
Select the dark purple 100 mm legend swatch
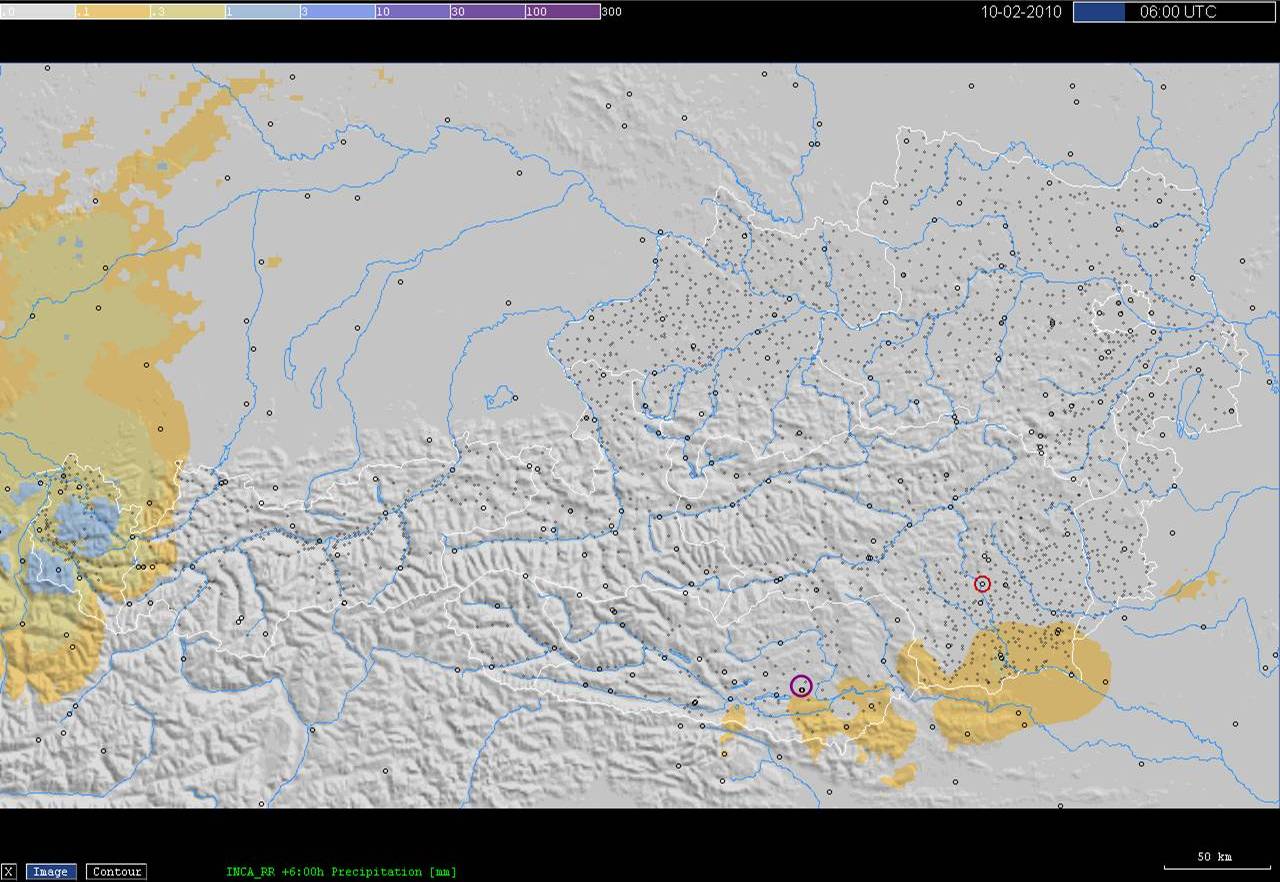[x=562, y=12]
